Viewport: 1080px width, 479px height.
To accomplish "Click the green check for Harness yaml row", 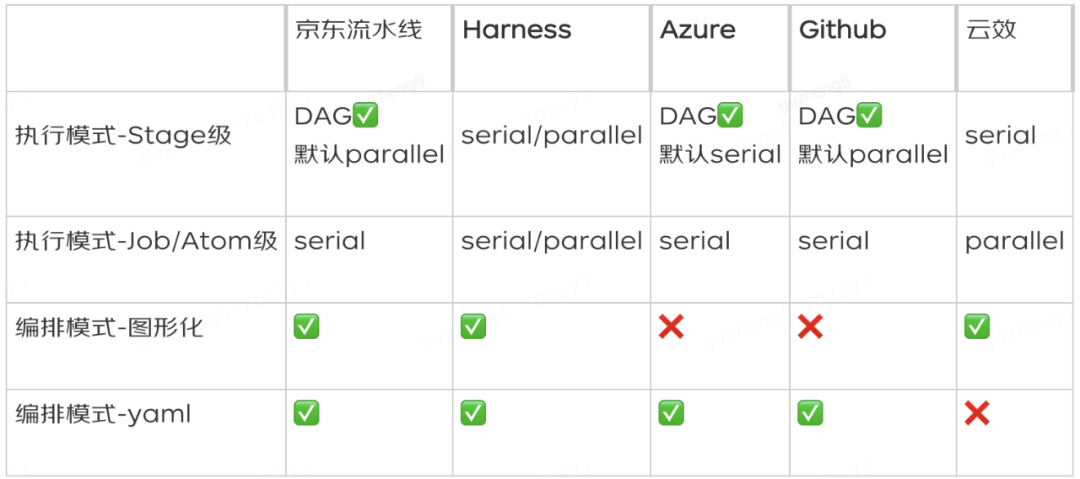I will (473, 413).
